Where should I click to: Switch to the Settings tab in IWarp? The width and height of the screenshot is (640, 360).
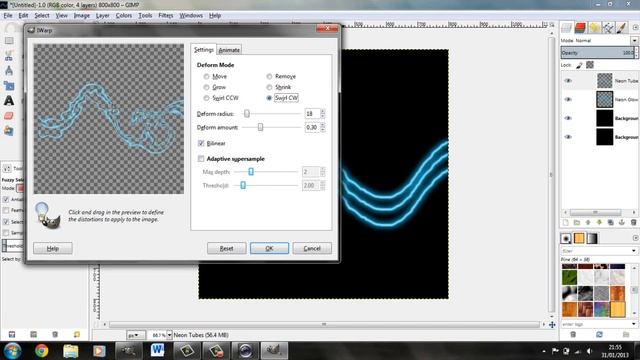point(203,49)
